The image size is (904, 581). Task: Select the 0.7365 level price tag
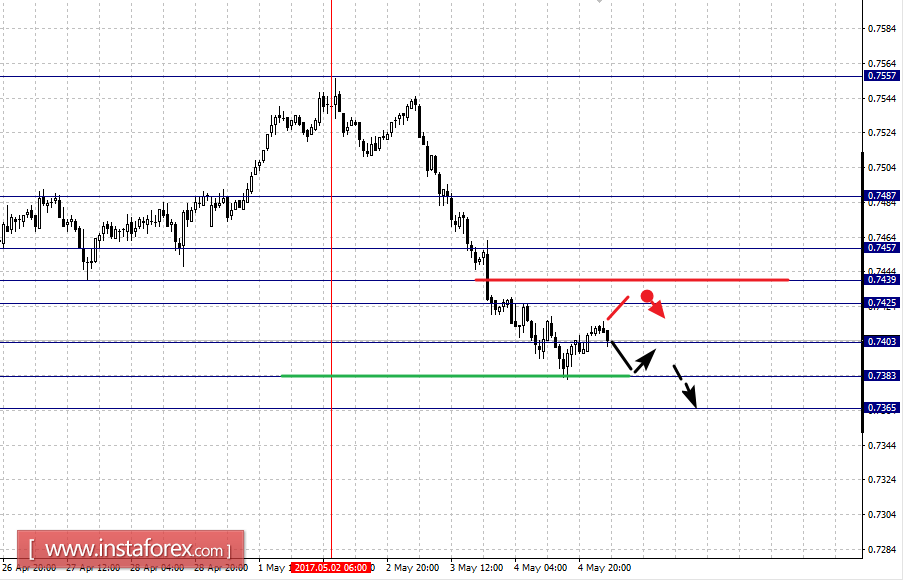(x=882, y=408)
